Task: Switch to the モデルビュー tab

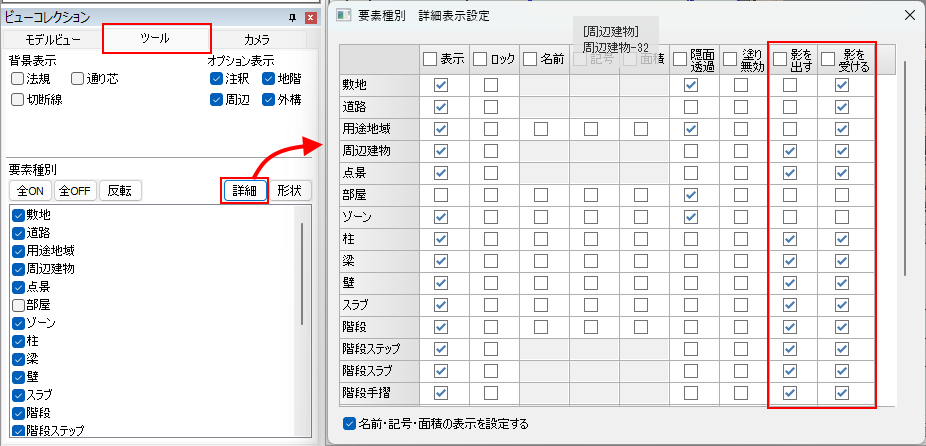Action: pos(54,39)
